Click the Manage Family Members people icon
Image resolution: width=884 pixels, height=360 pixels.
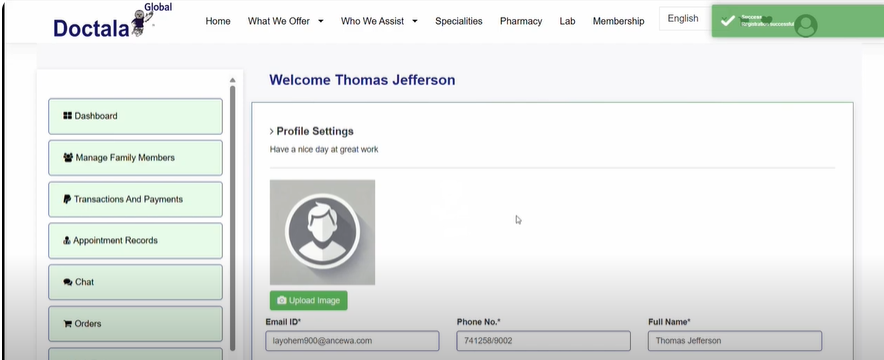(68, 157)
